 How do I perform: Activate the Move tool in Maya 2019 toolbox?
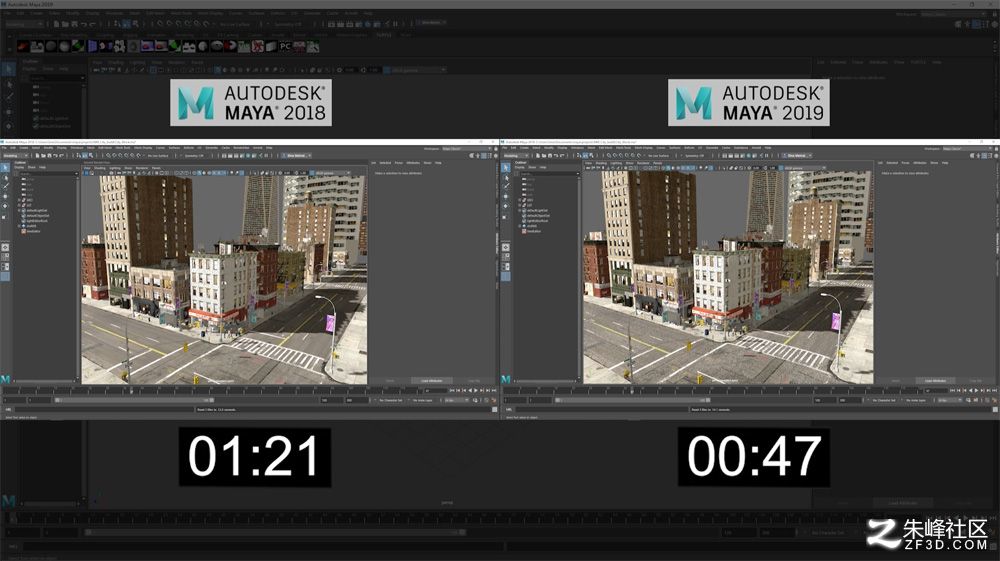(x=506, y=196)
